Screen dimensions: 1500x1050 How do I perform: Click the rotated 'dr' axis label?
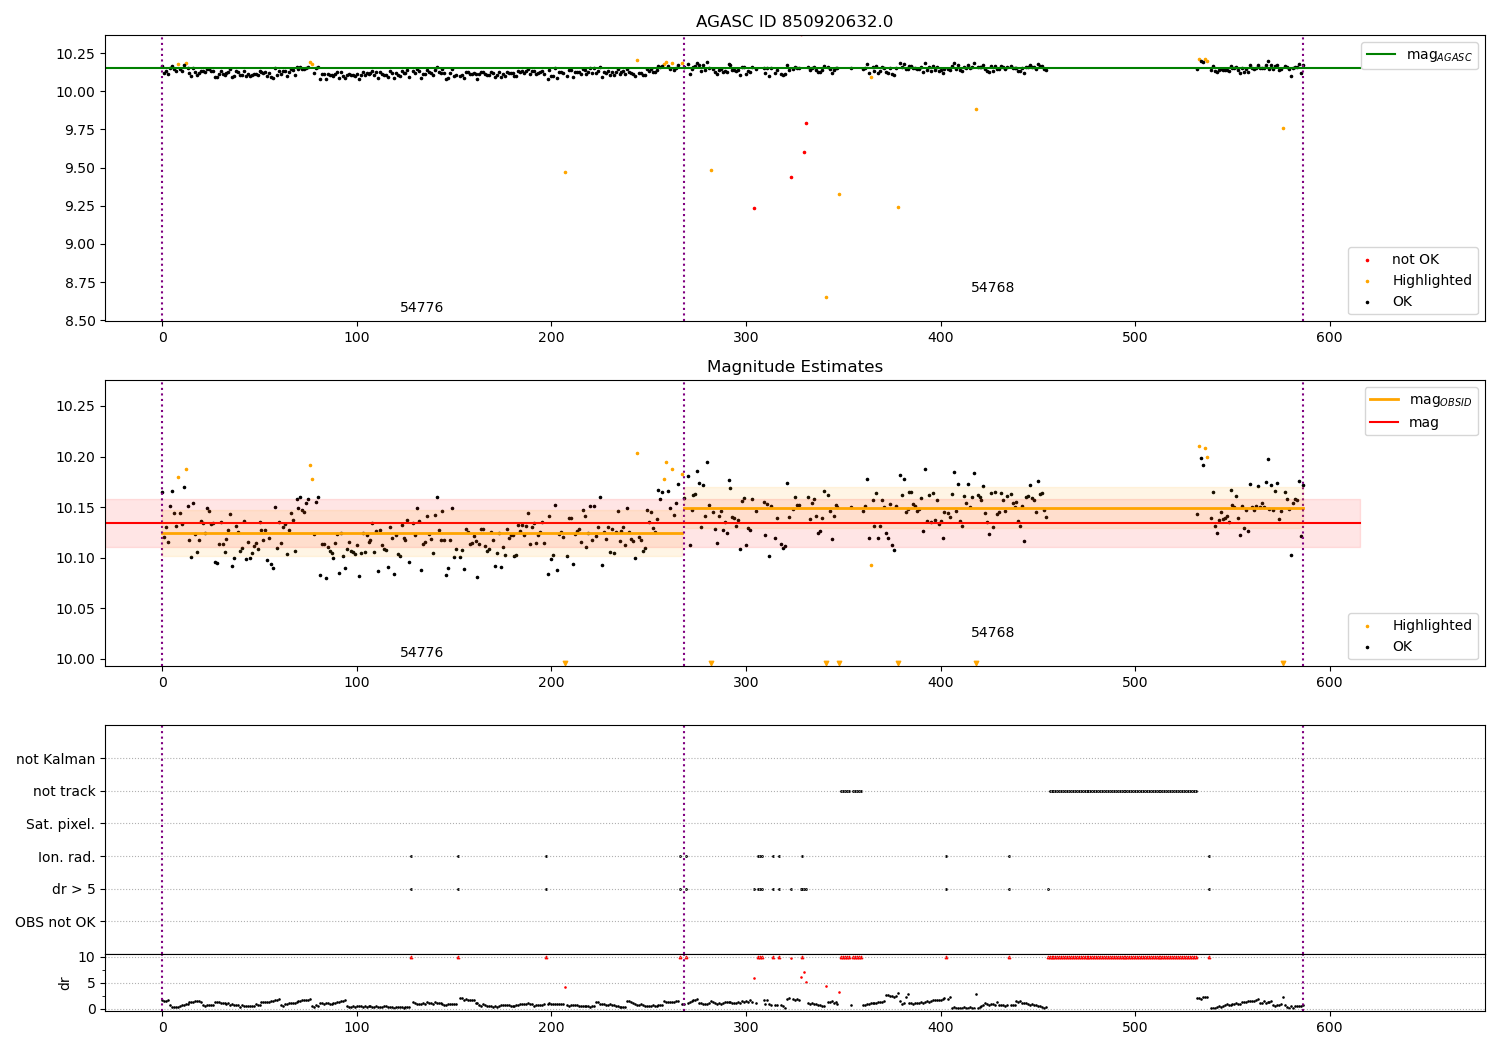65,983
